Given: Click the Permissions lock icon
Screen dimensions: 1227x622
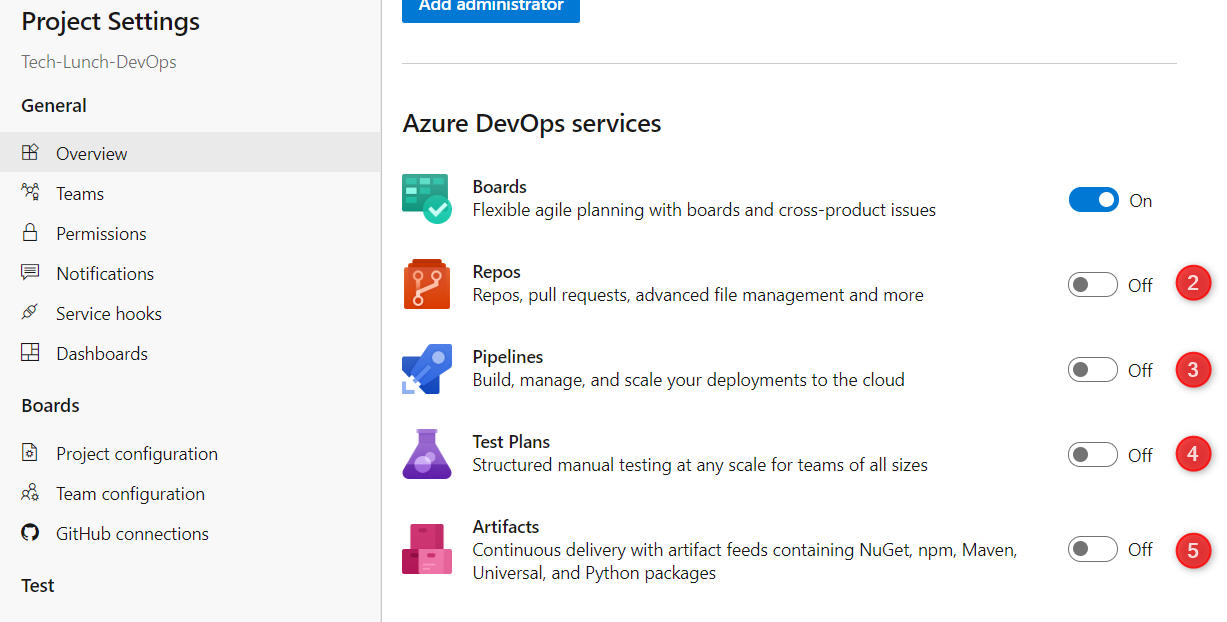Looking at the screenshot, I should pyautogui.click(x=30, y=233).
